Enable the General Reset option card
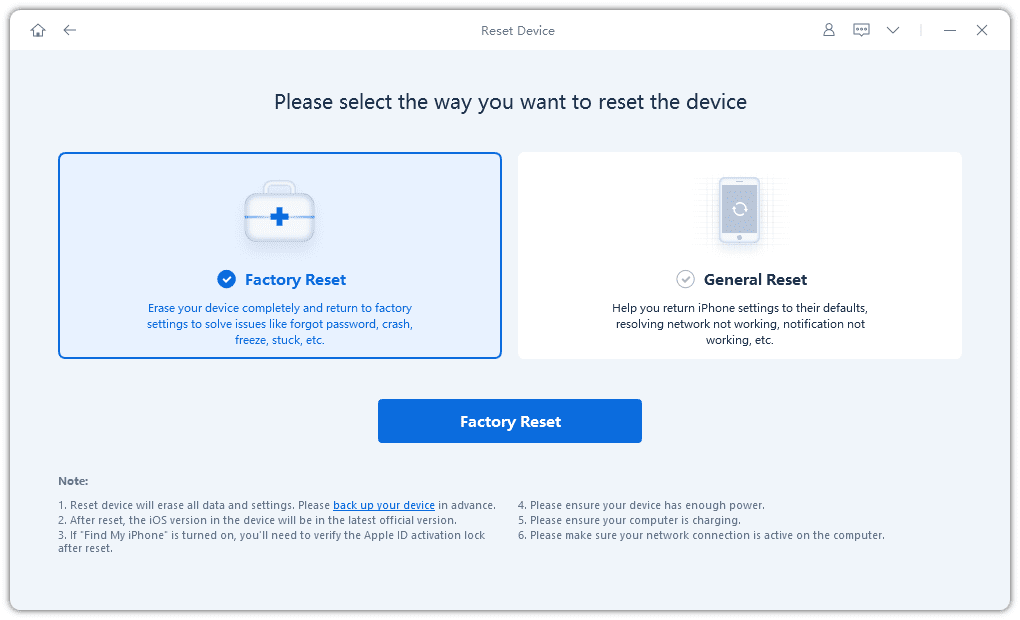 click(739, 255)
